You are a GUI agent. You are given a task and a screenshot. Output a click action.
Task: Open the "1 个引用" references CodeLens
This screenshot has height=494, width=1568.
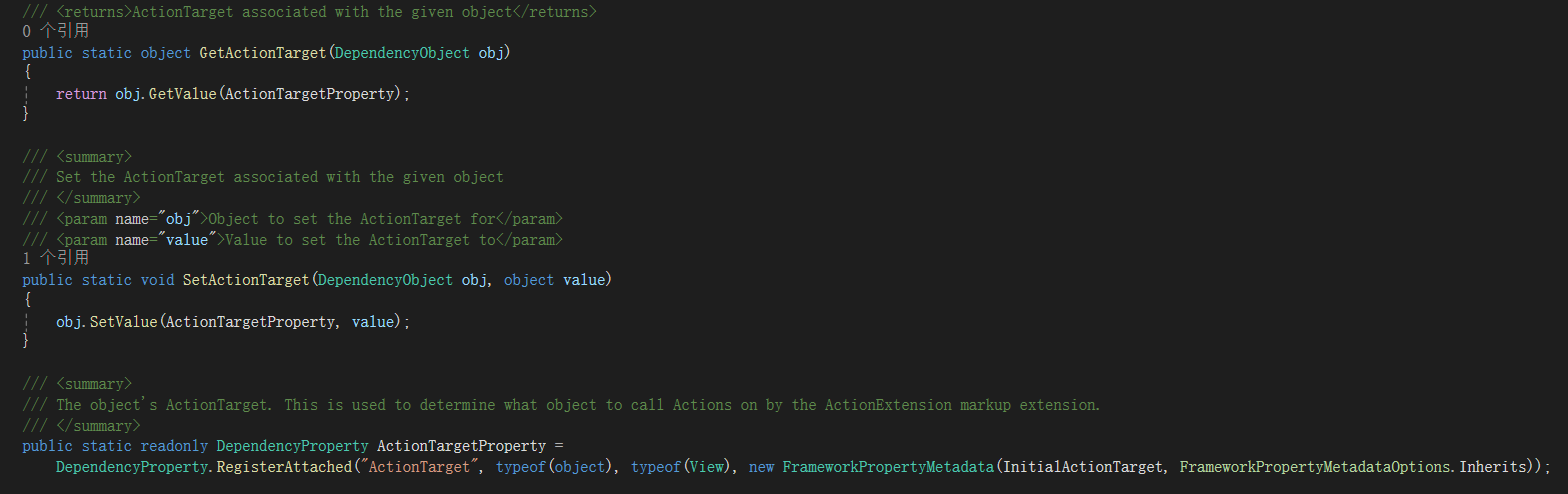click(56, 259)
